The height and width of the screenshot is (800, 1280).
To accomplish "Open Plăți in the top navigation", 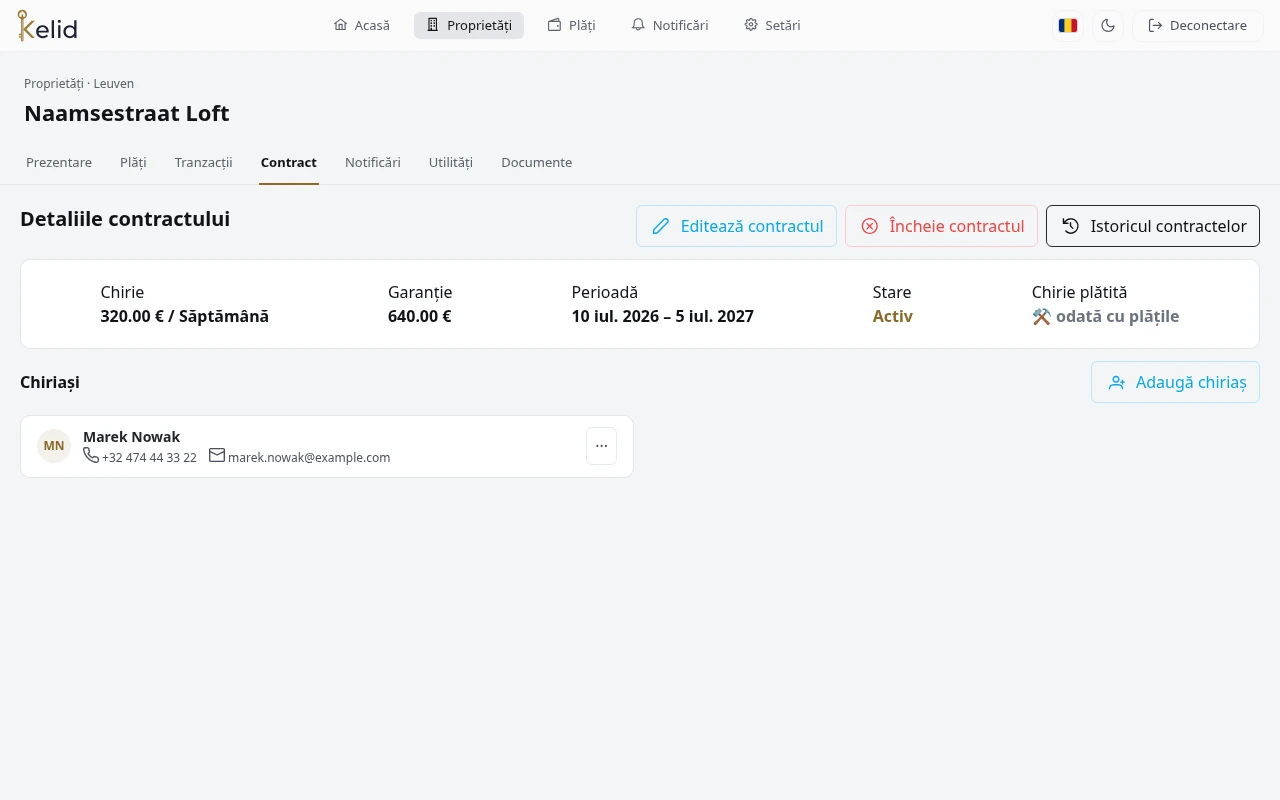I will point(572,26).
